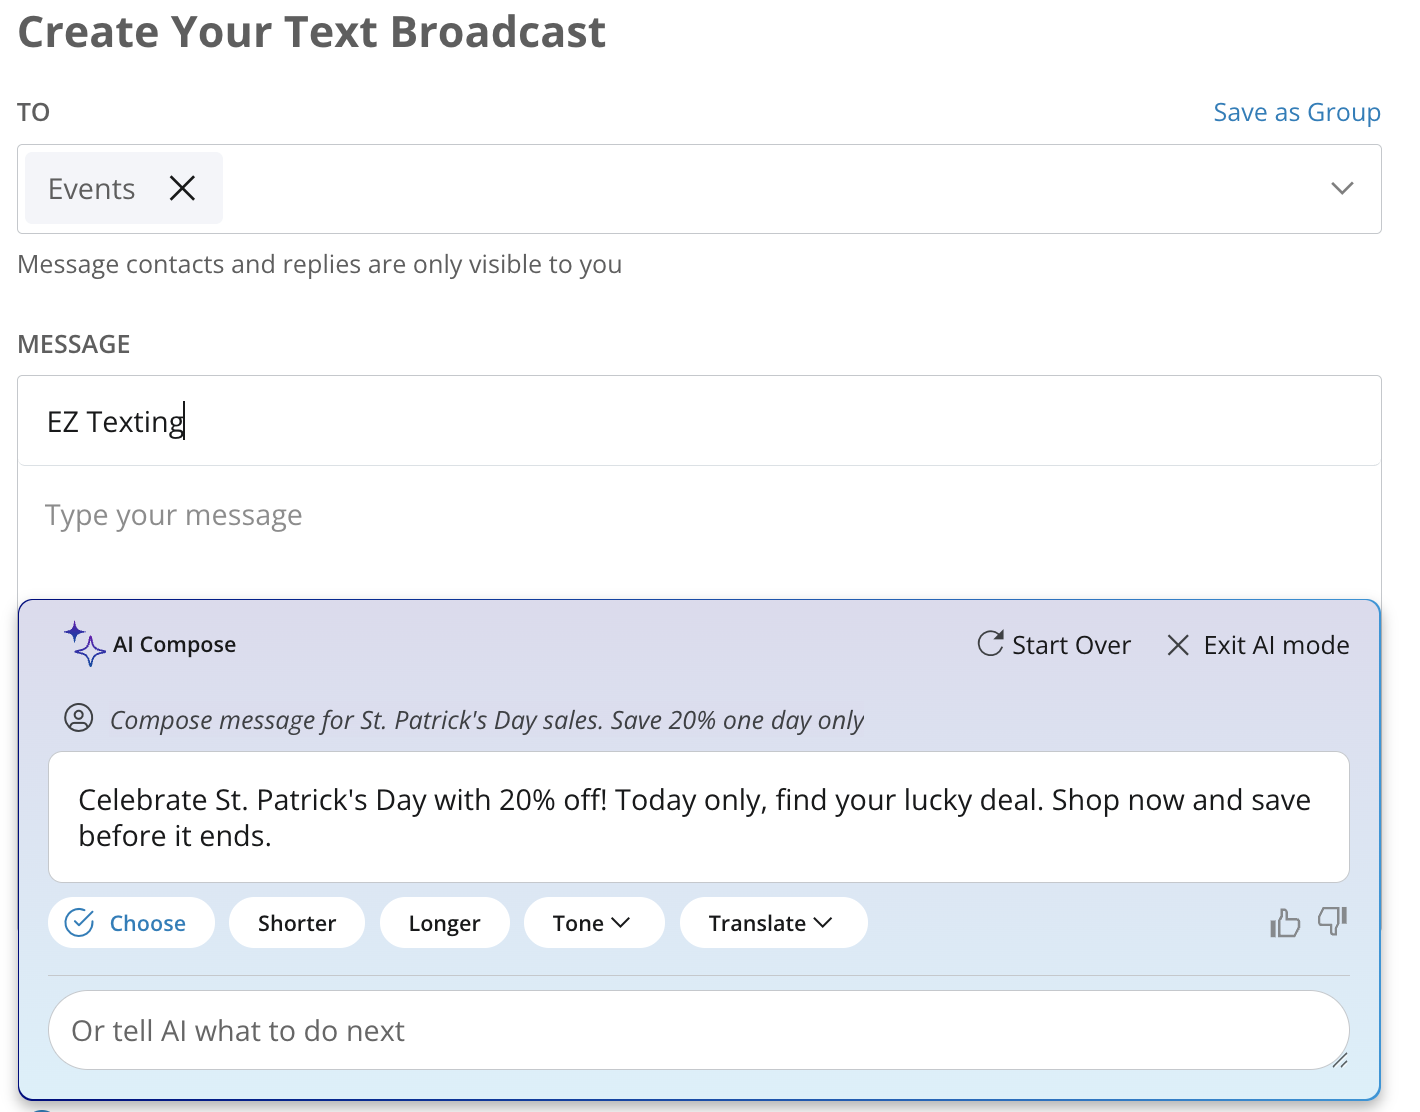
Task: Click the Exit AI mode text label
Action: coord(1276,645)
